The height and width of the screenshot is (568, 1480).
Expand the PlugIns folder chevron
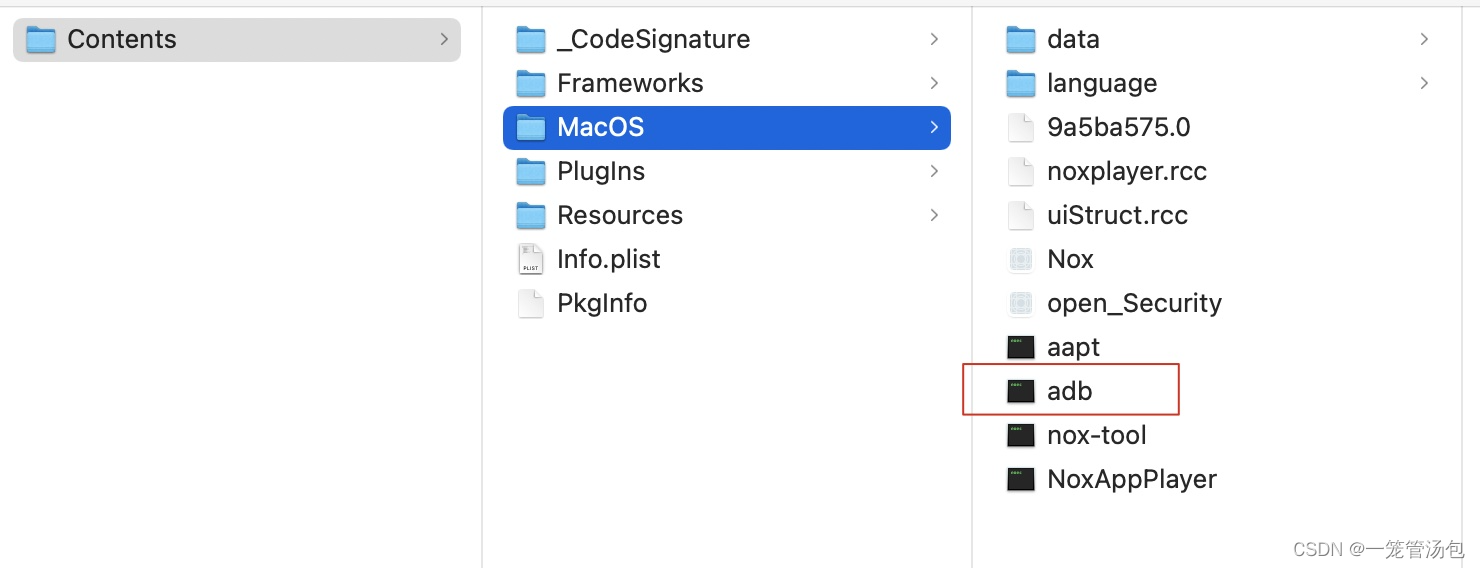[934, 171]
